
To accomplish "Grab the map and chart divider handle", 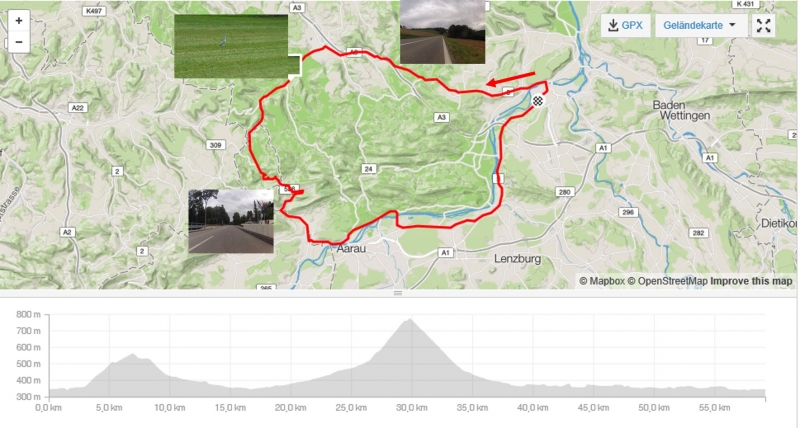I will (398, 293).
